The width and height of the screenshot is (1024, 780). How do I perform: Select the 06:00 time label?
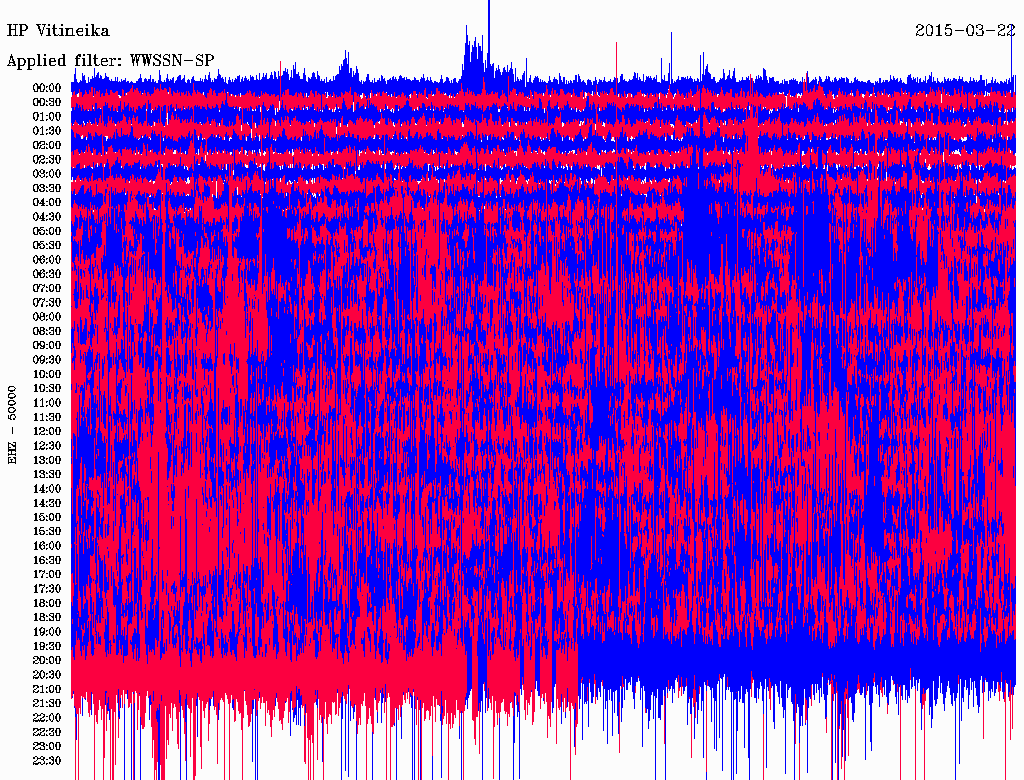coord(47,259)
